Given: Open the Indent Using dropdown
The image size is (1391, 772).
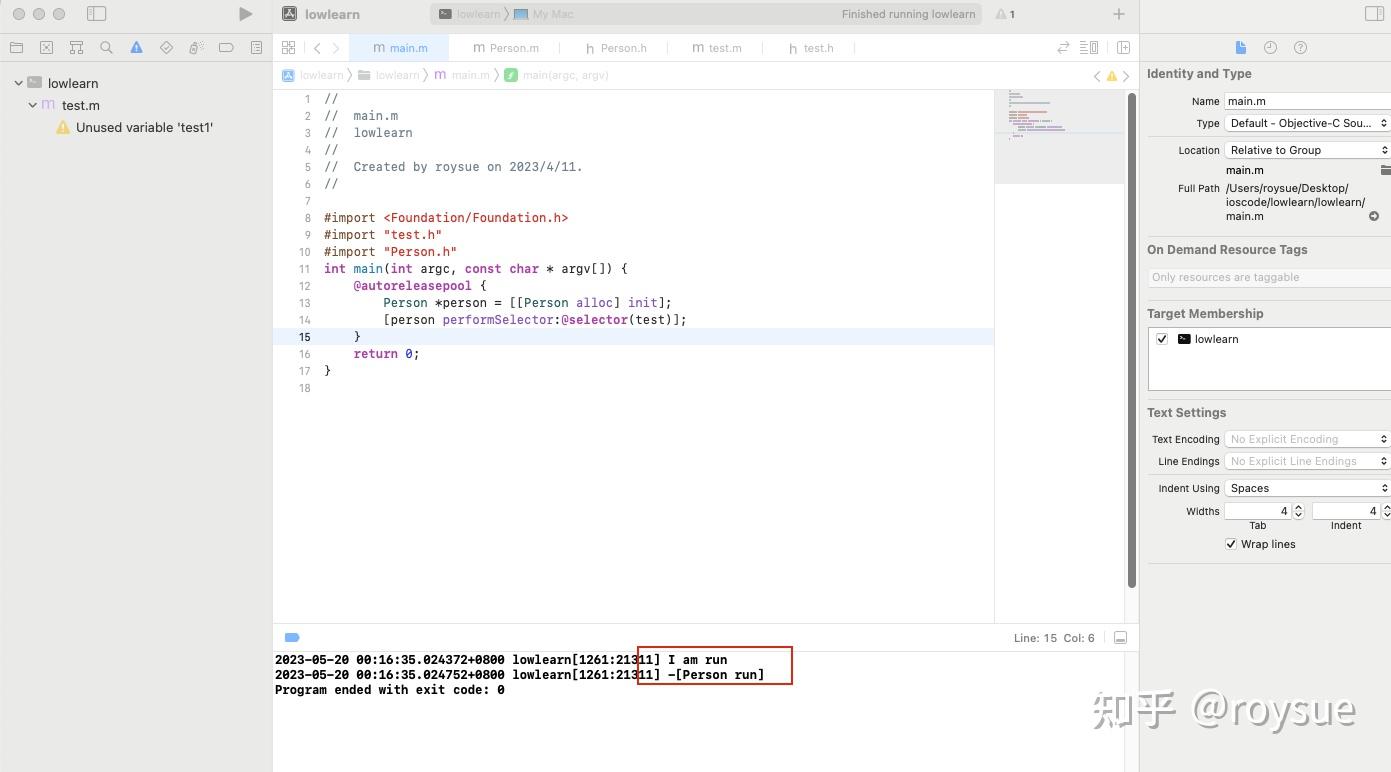Looking at the screenshot, I should coord(1306,488).
